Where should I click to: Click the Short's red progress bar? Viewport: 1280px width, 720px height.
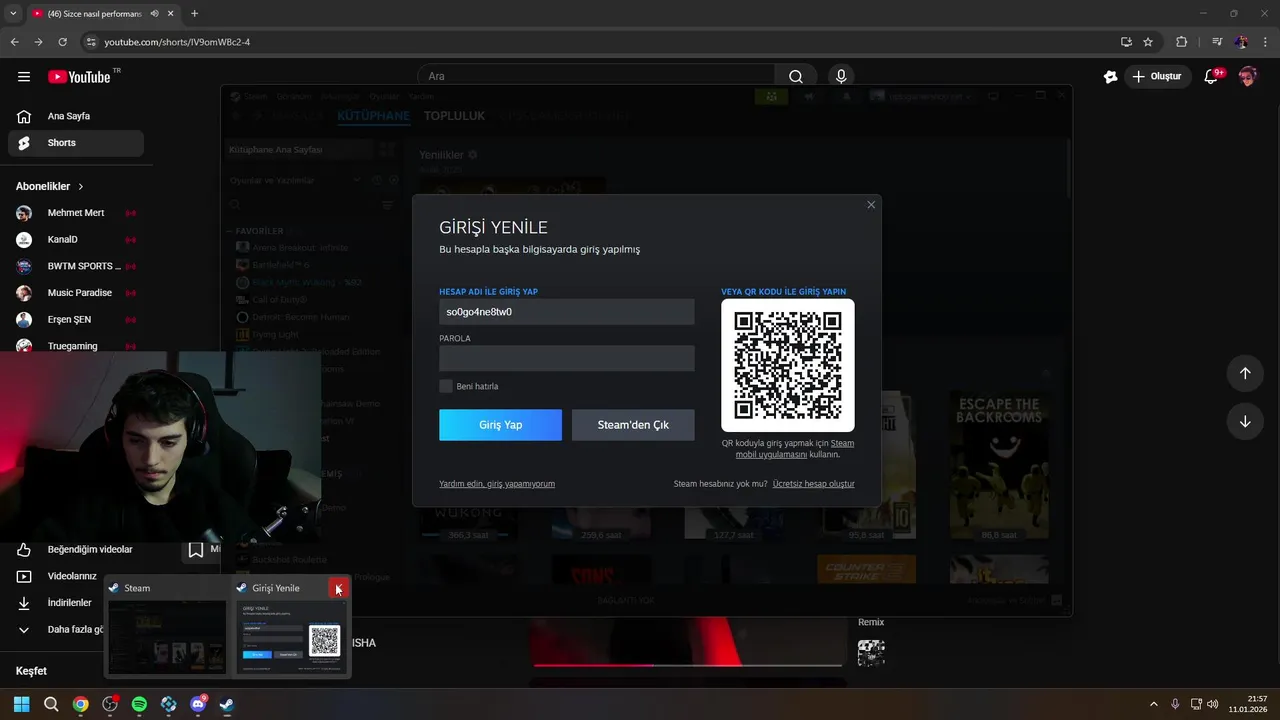click(688, 665)
